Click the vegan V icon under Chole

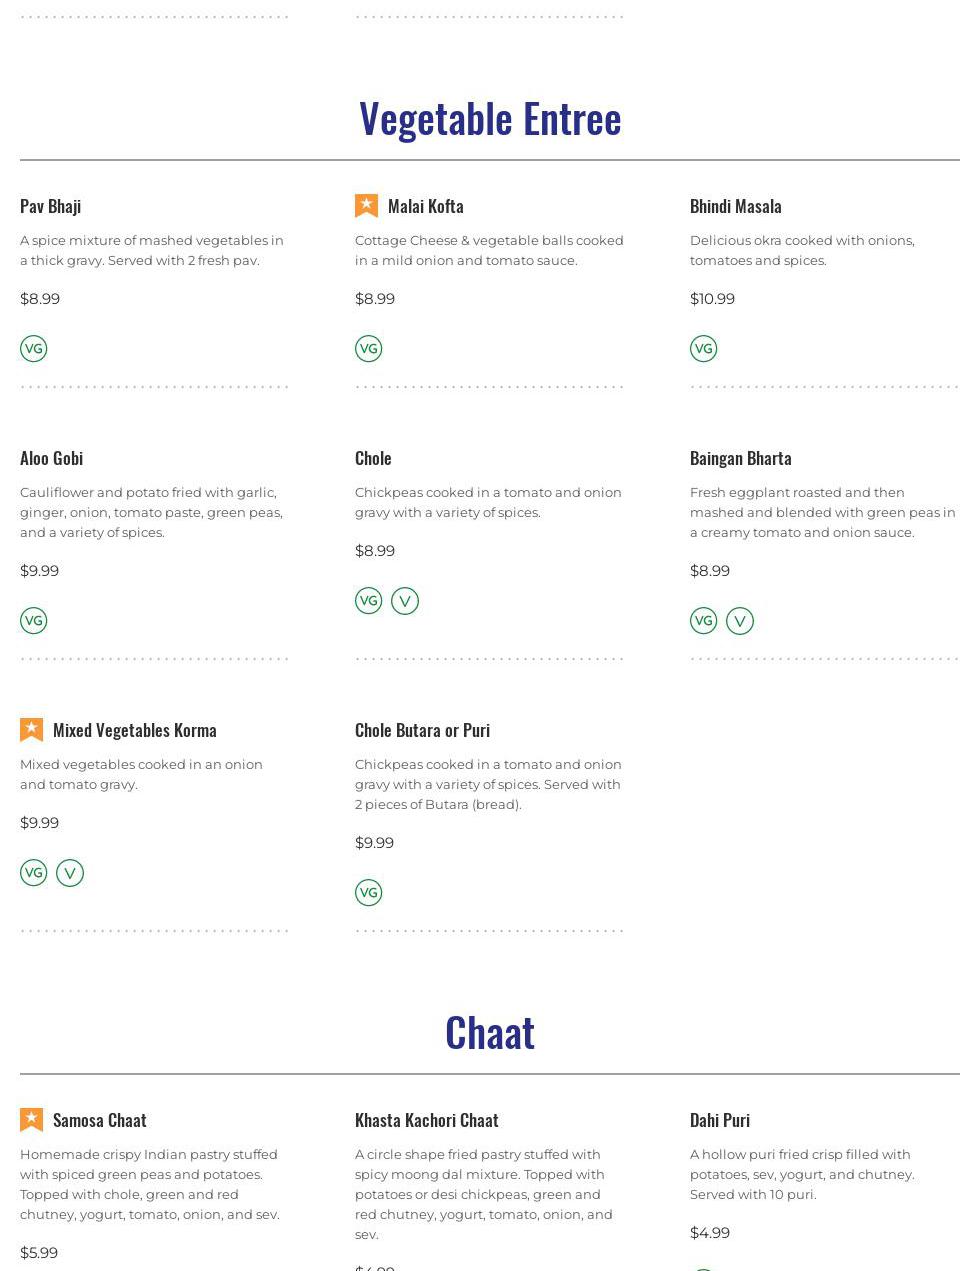pos(405,601)
